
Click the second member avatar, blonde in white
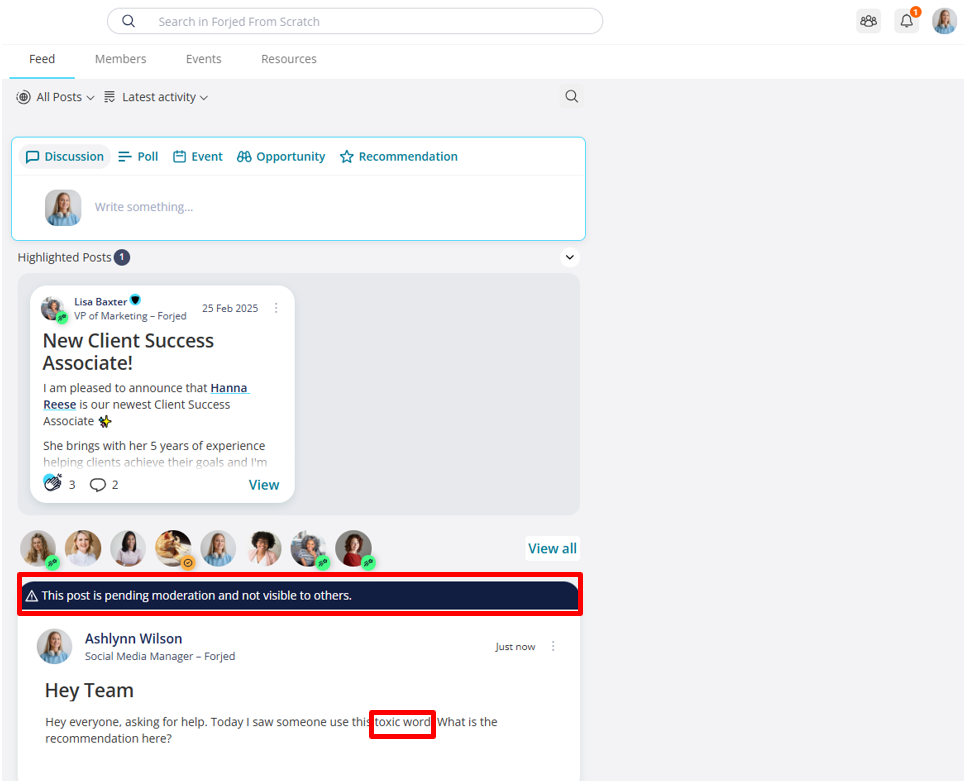tap(83, 548)
